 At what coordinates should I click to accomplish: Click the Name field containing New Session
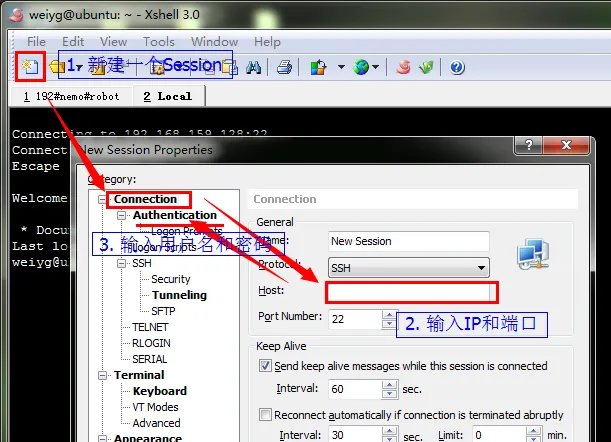coord(409,241)
